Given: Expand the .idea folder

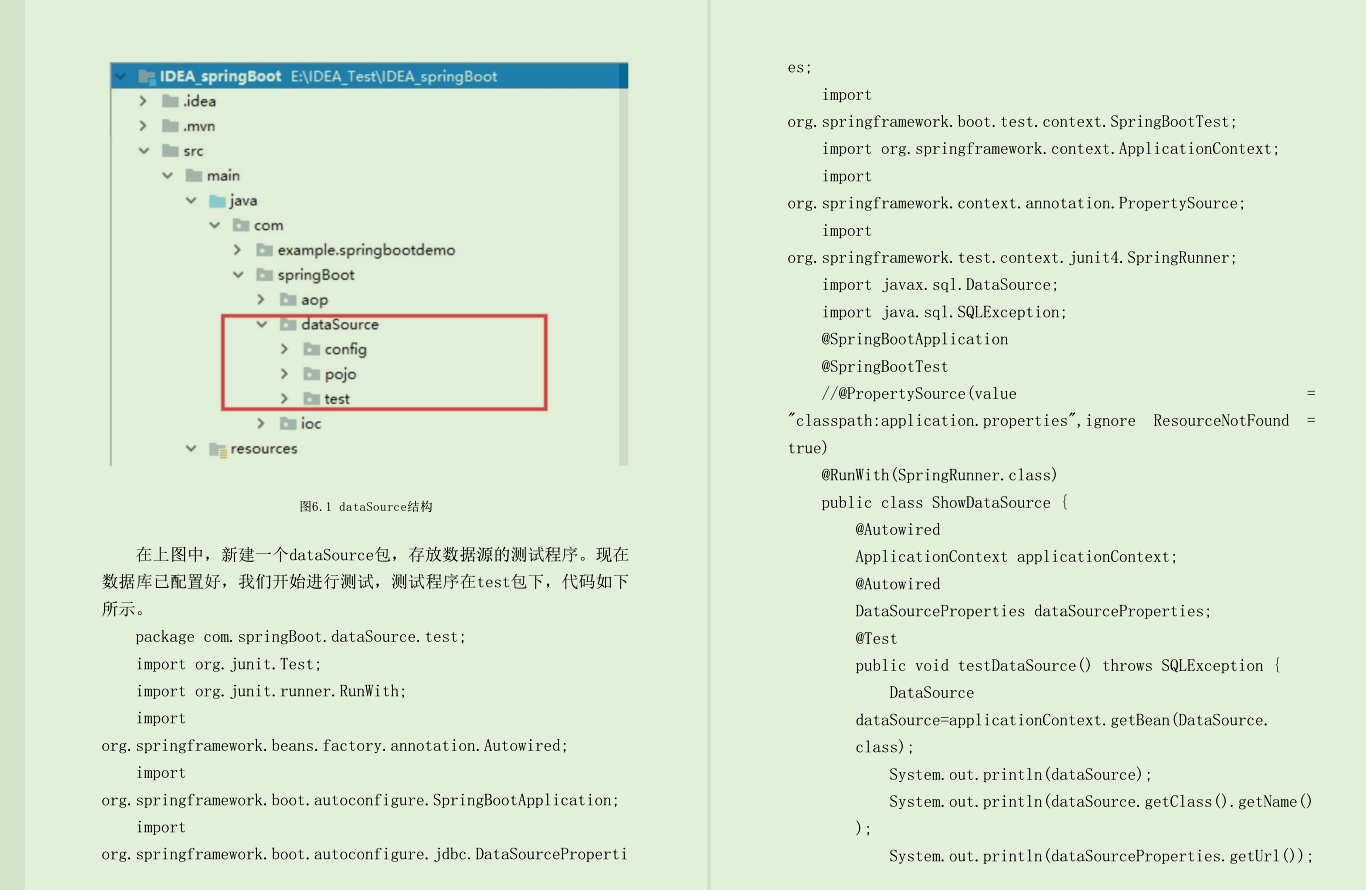Looking at the screenshot, I should point(144,100).
